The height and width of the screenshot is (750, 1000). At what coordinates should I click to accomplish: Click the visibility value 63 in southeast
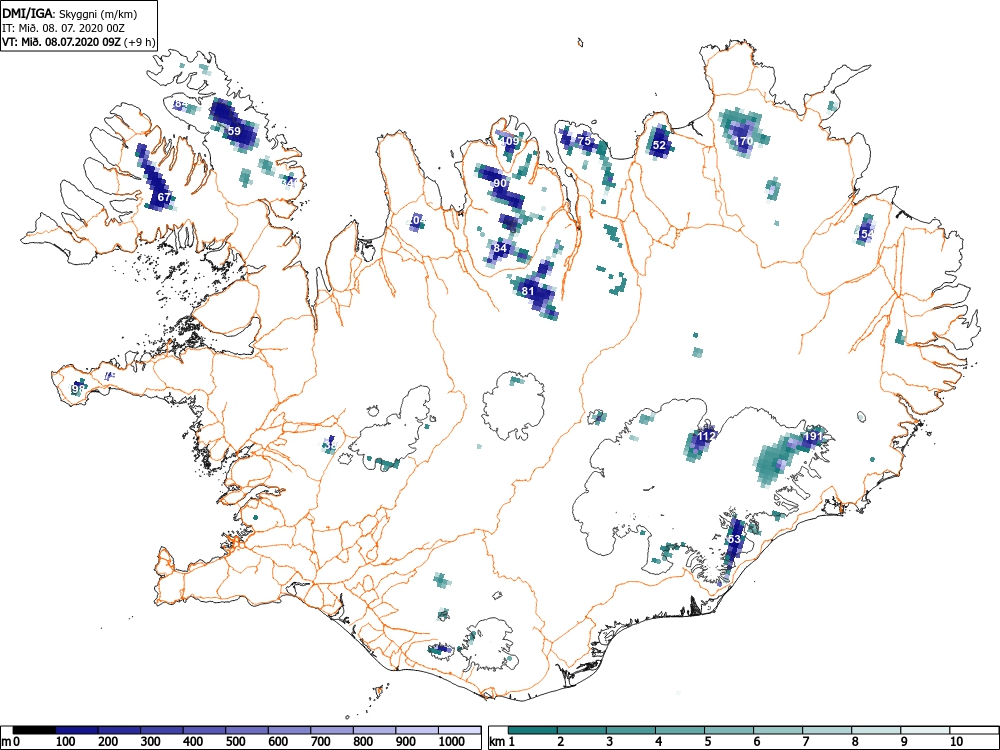pos(734,539)
